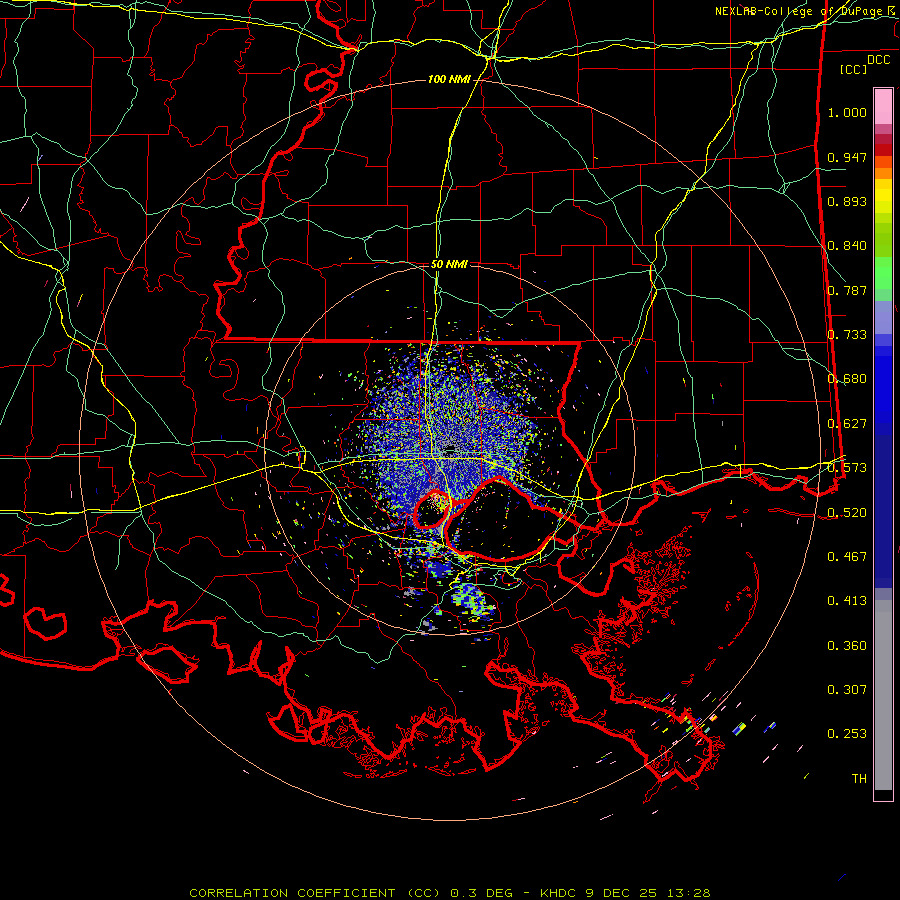The width and height of the screenshot is (900, 900).
Task: Click the 0.680 scale value
Action: click(847, 379)
